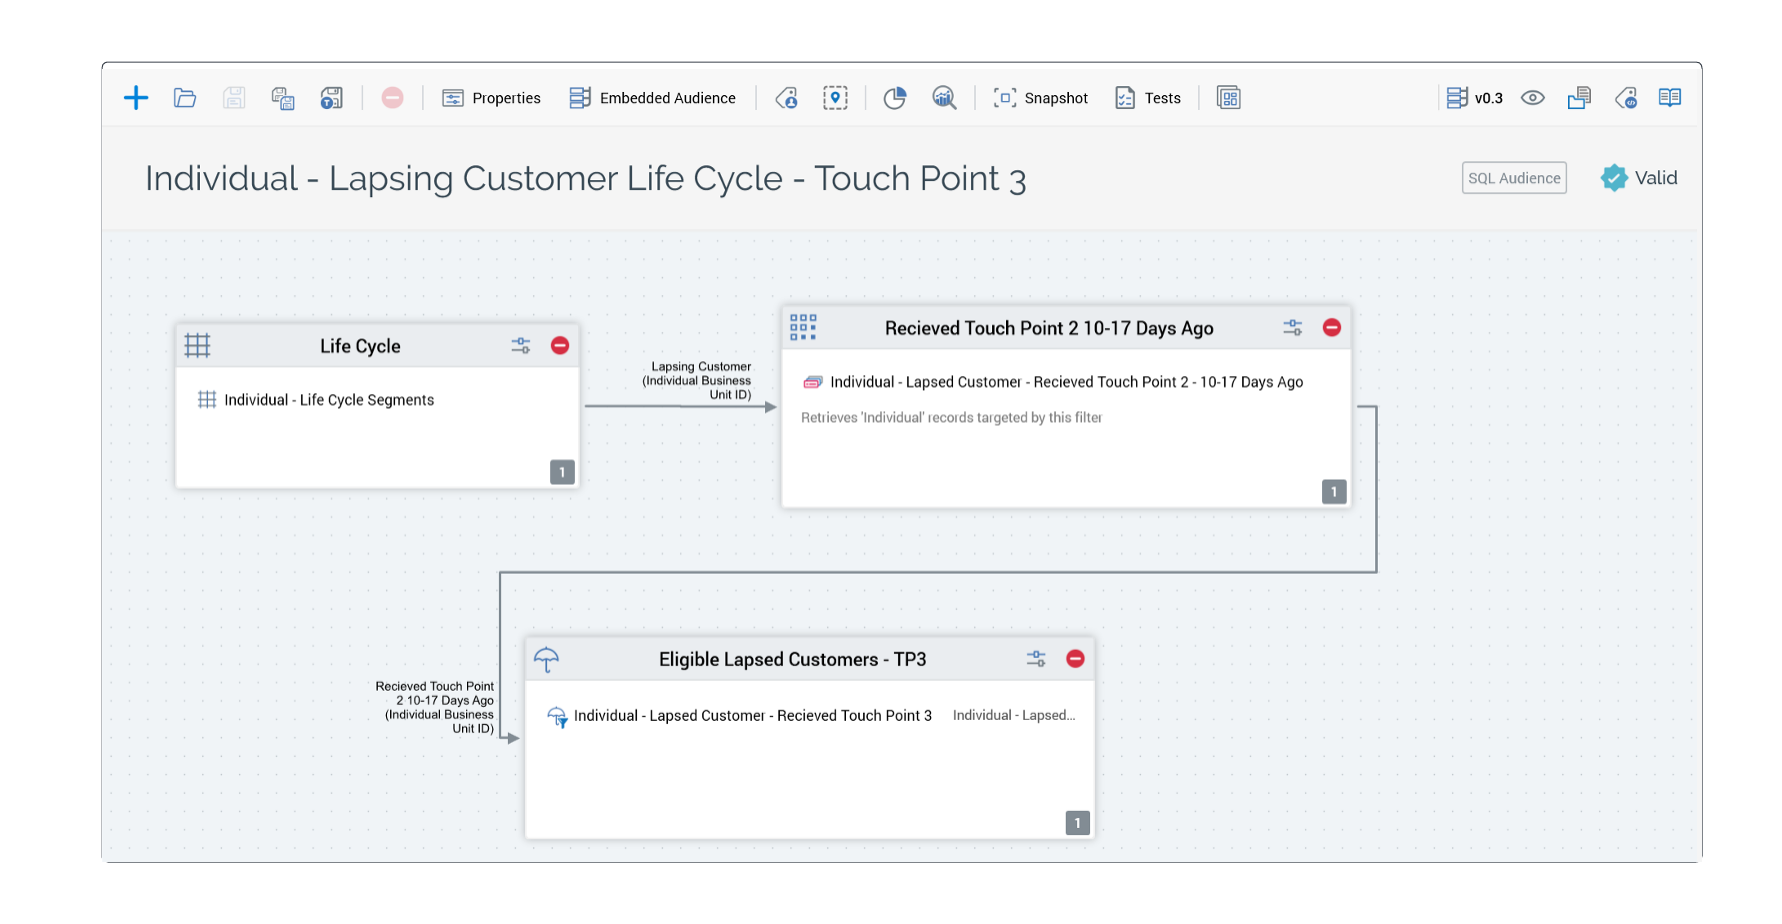
Task: Open version v0.3 history
Action: (x=1475, y=98)
